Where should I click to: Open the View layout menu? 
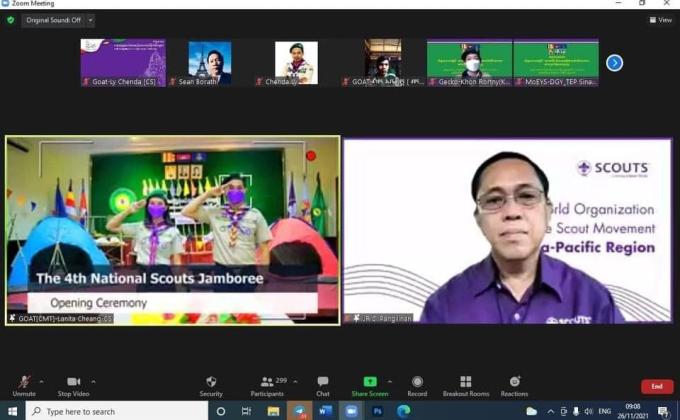pyautogui.click(x=660, y=20)
